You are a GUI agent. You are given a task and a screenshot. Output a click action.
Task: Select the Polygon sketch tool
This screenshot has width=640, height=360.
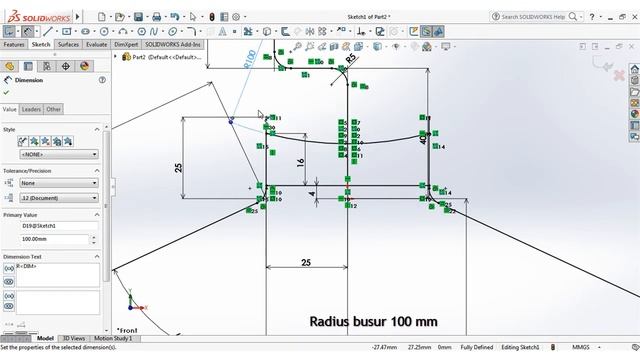point(142,31)
